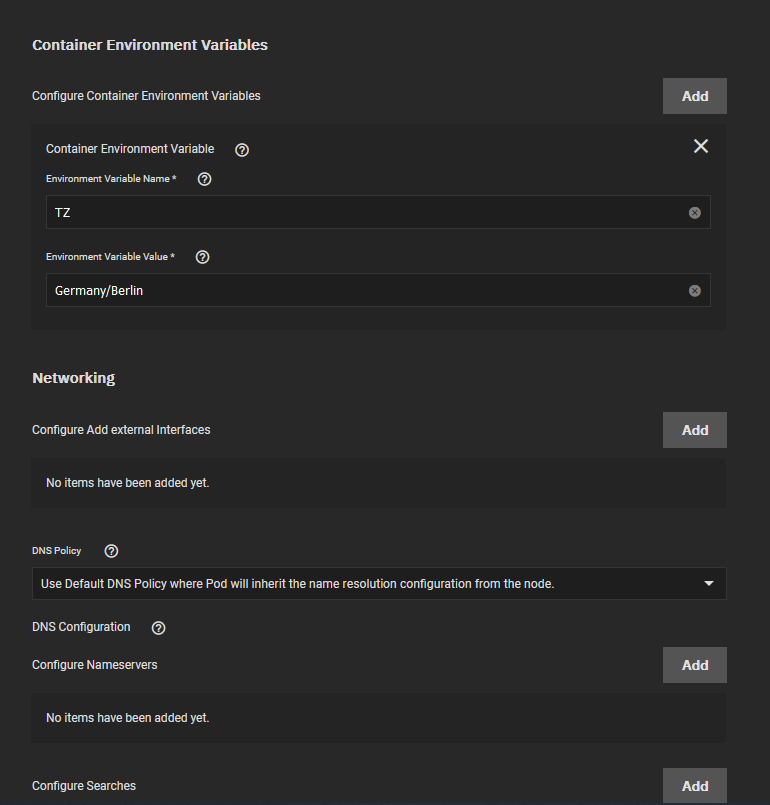Click the Configure Nameservers label
Viewport: 770px width, 805px height.
pyautogui.click(x=94, y=665)
